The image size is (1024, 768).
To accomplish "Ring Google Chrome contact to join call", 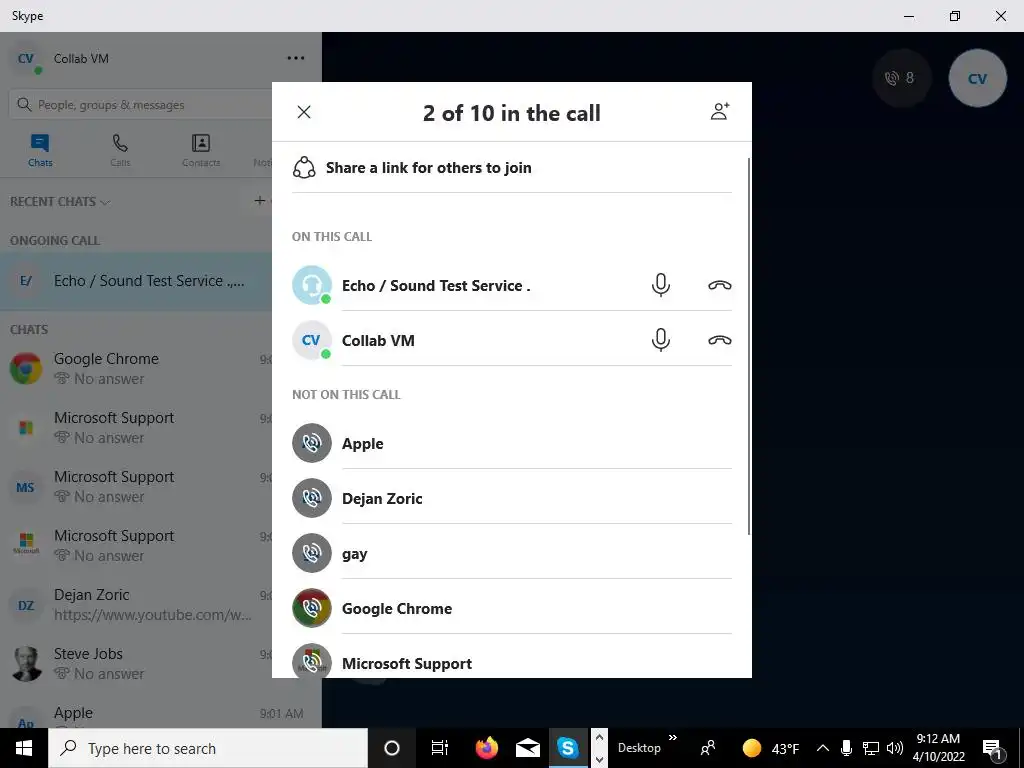I will pyautogui.click(x=312, y=608).
